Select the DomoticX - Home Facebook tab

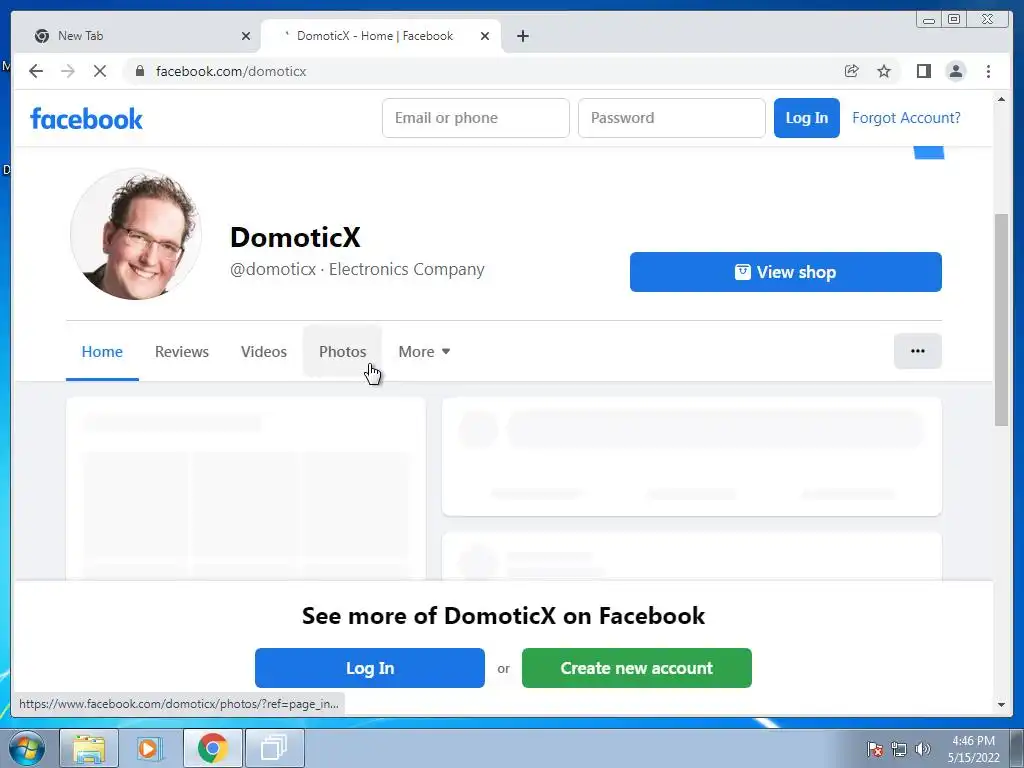(381, 36)
